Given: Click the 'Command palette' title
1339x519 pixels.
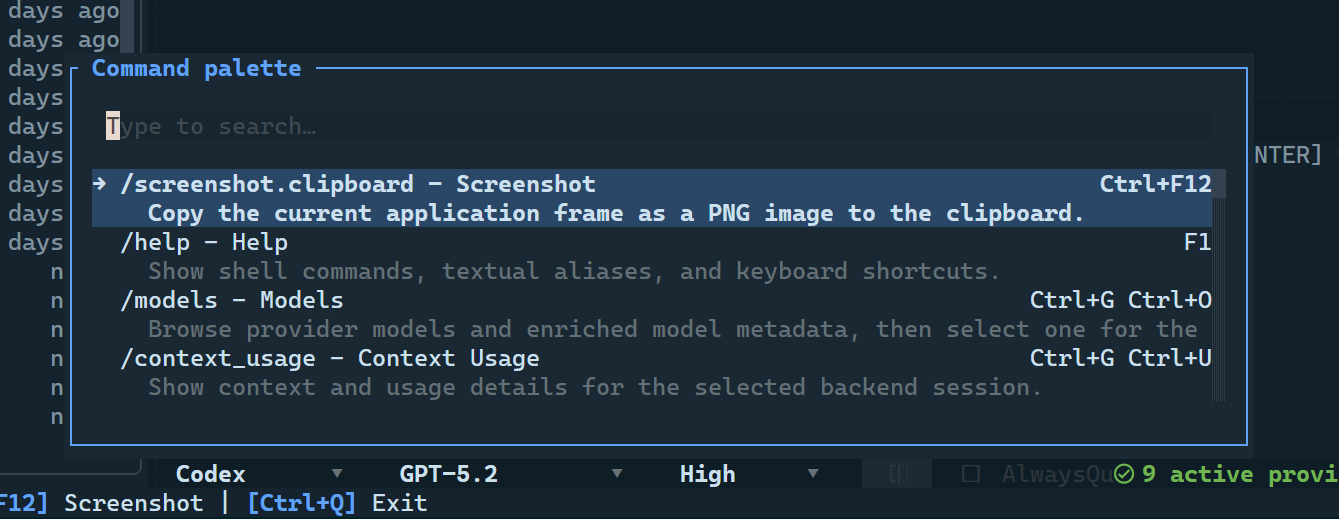Looking at the screenshot, I should (x=196, y=68).
